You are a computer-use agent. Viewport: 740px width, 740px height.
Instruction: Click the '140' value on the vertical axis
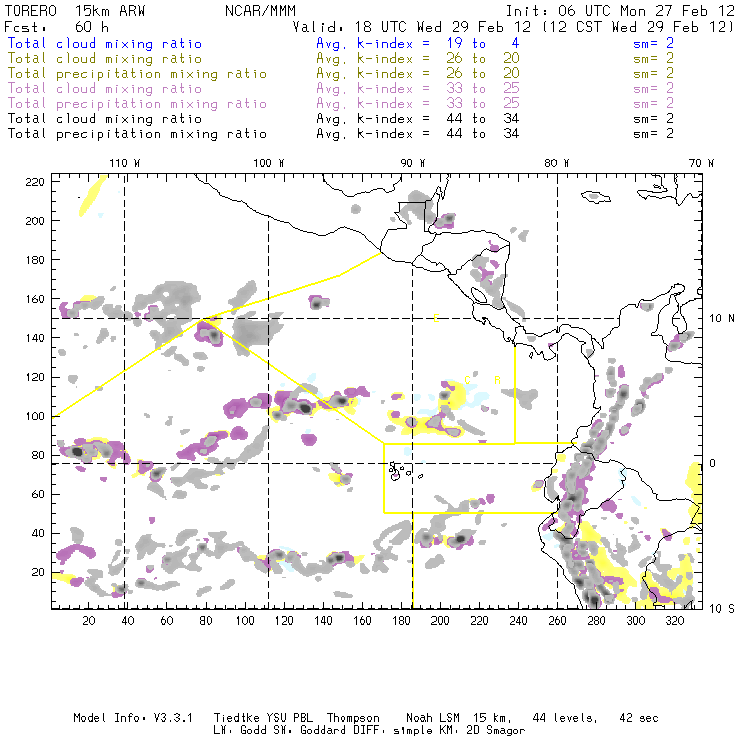[x=34, y=338]
